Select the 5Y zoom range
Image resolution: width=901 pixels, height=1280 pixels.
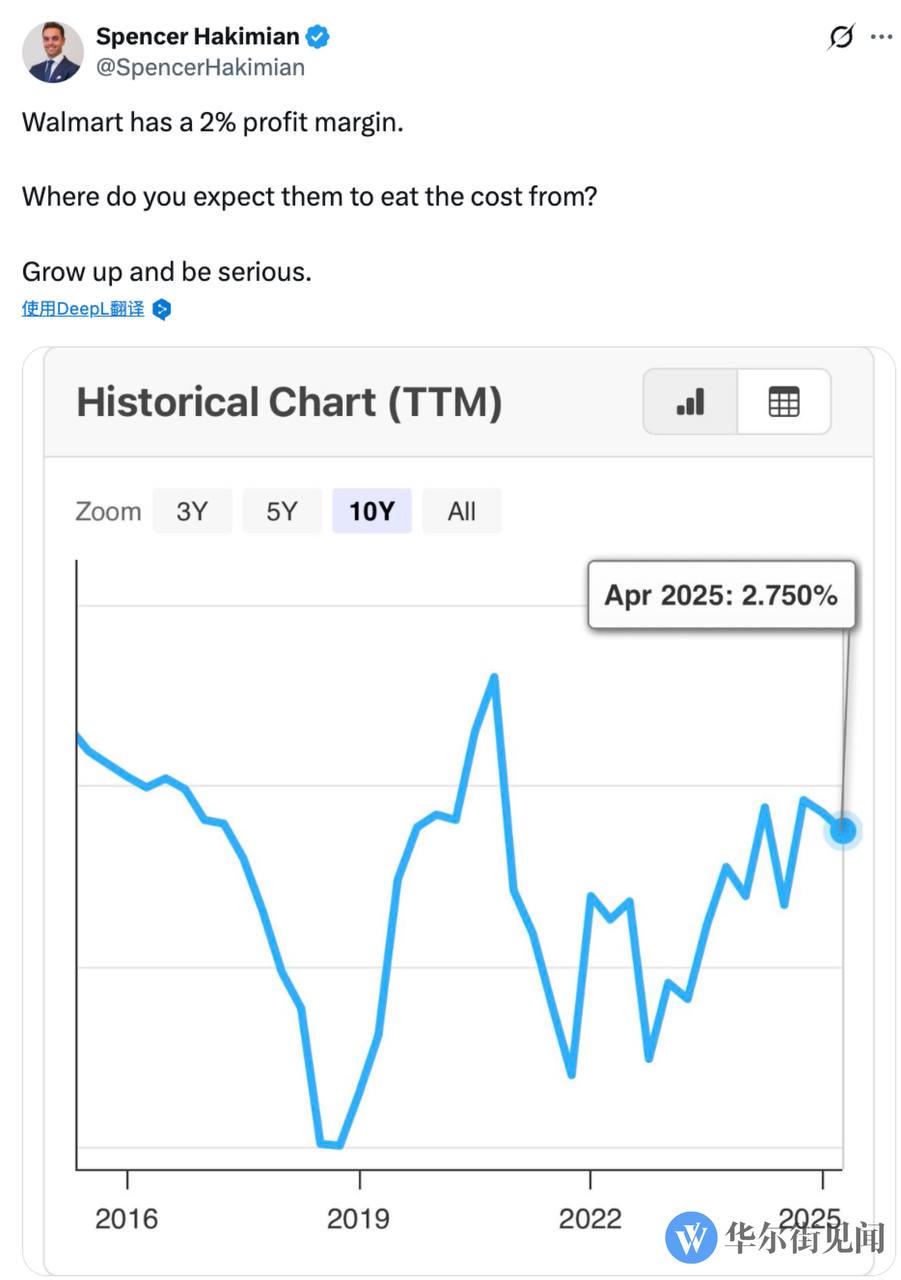pos(281,511)
